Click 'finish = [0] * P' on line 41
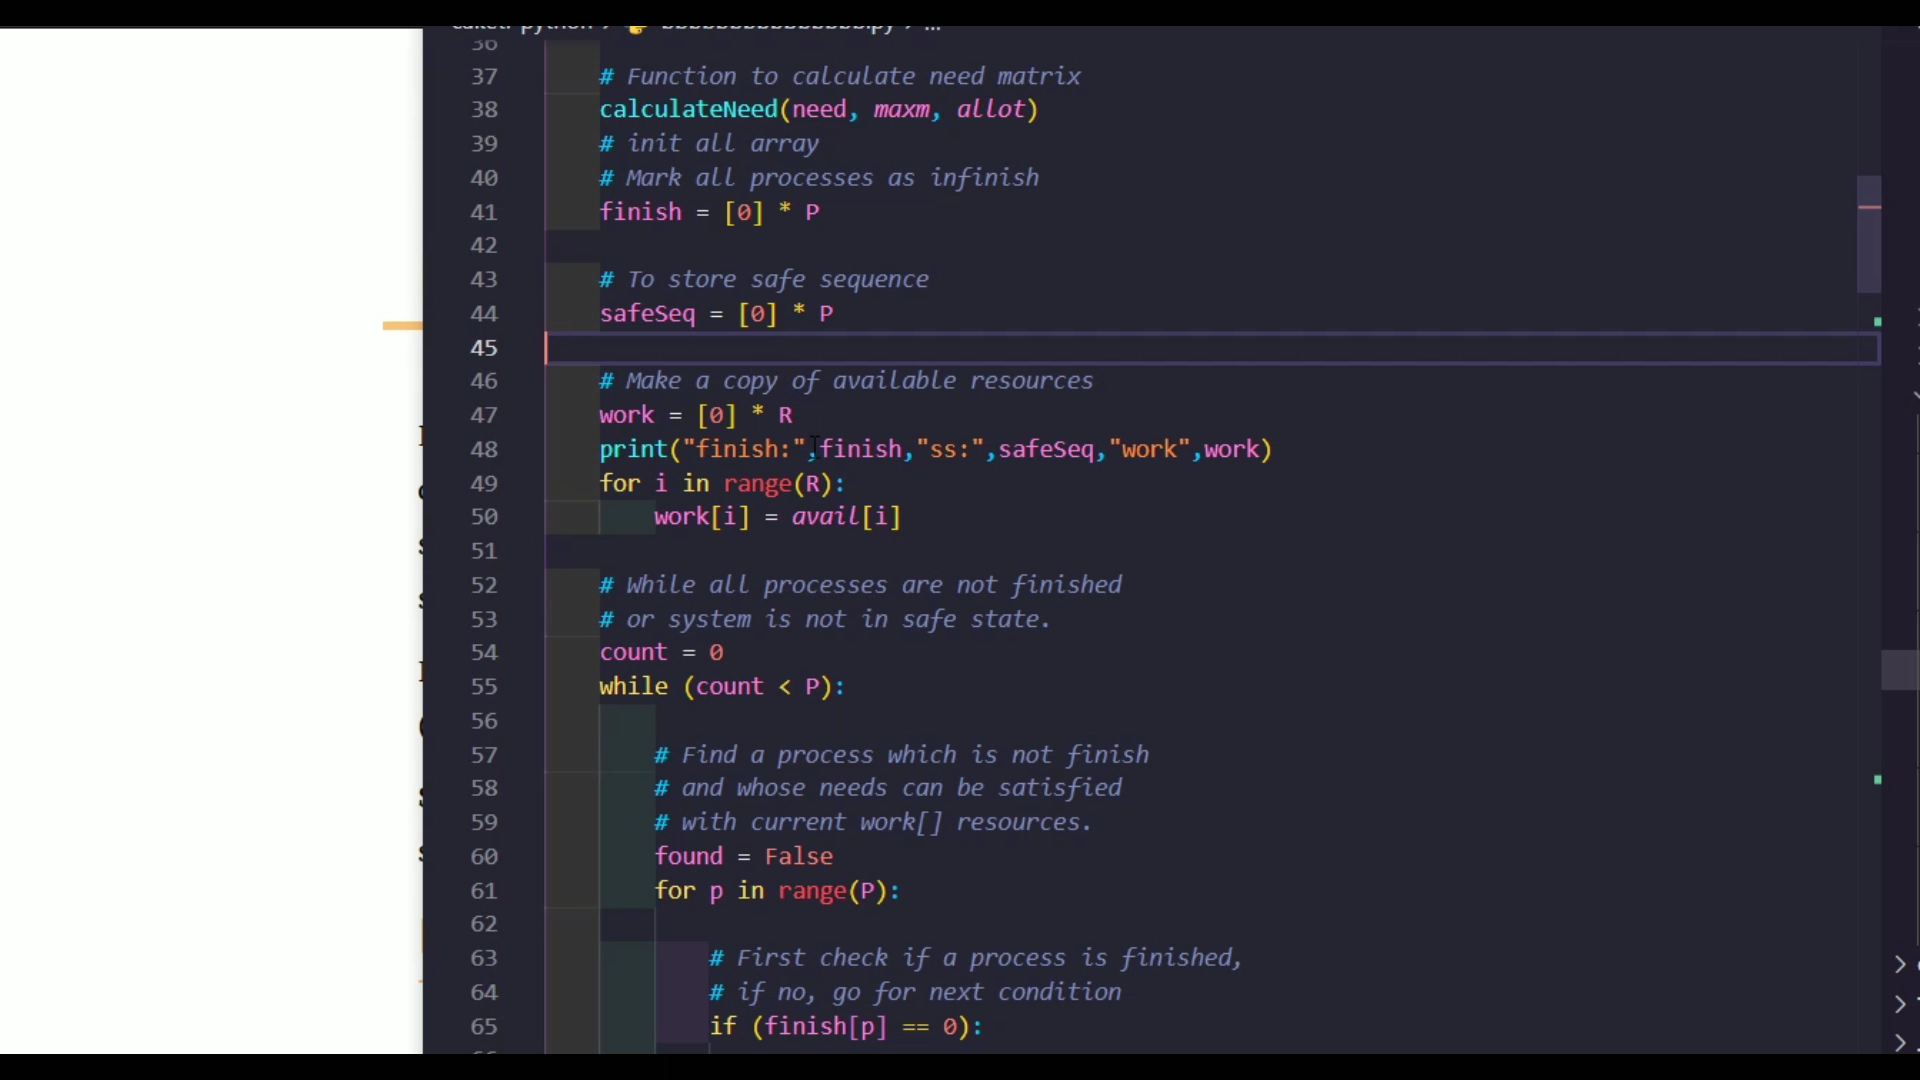Image resolution: width=1920 pixels, height=1080 pixels. point(709,212)
